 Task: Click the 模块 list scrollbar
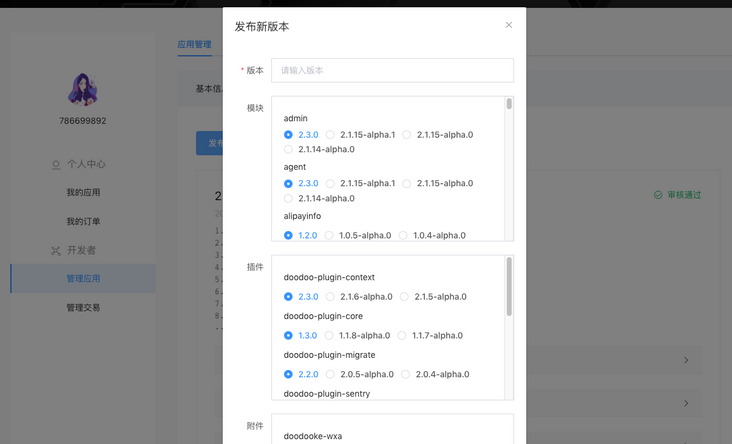click(509, 104)
